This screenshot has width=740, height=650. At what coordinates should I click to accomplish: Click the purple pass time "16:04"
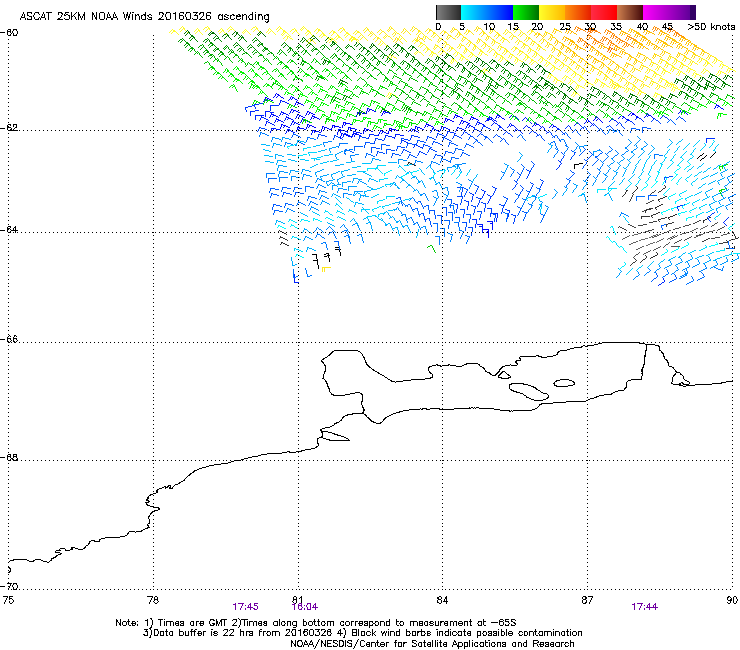(x=305, y=607)
